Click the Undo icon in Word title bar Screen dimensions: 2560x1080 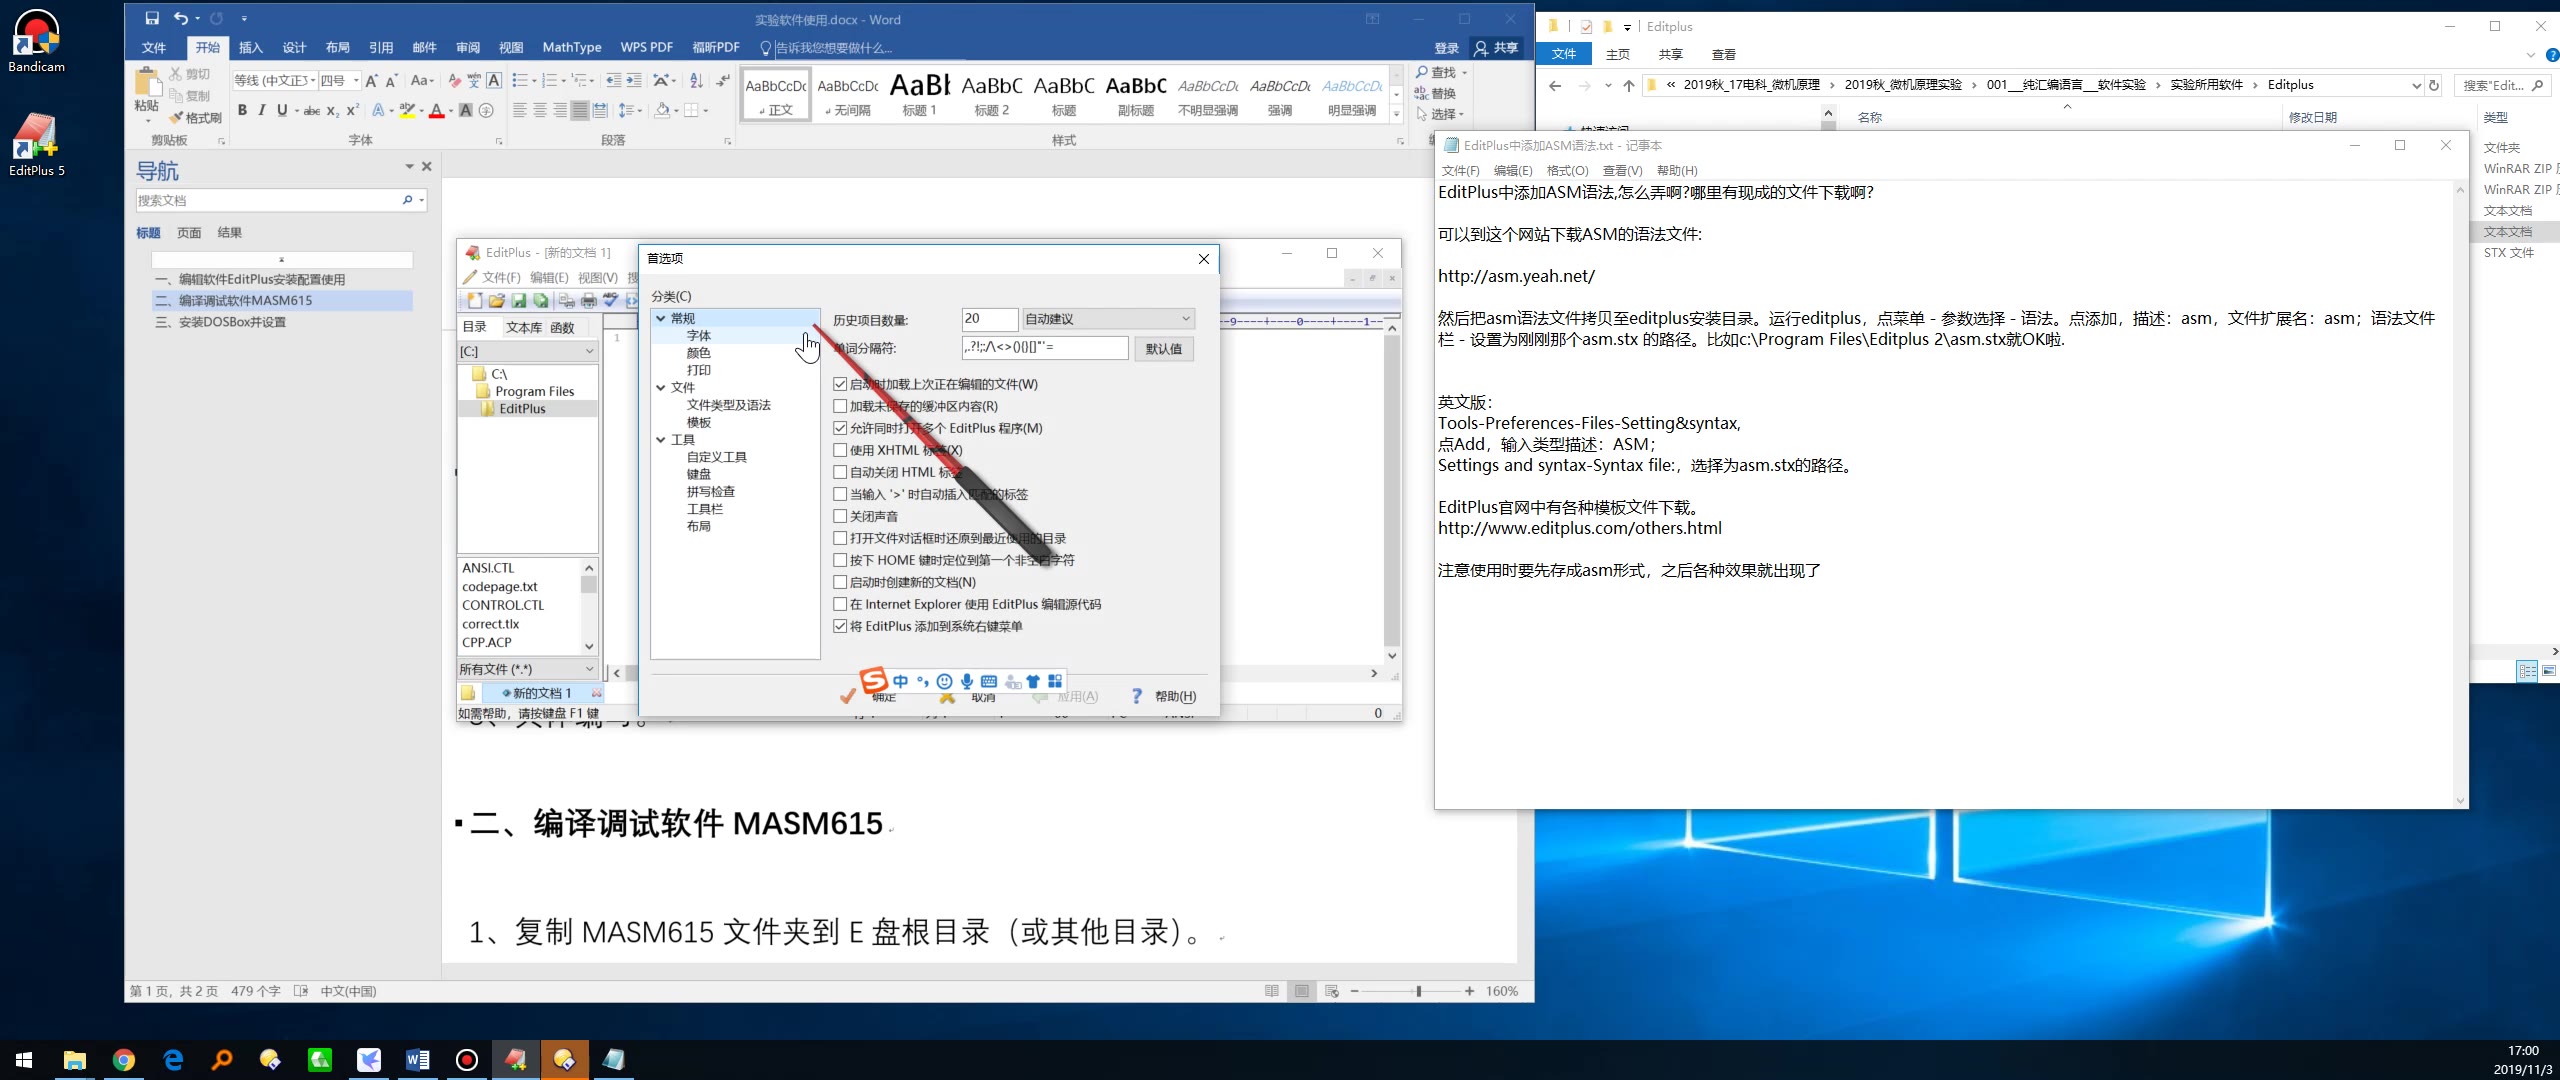(x=181, y=19)
